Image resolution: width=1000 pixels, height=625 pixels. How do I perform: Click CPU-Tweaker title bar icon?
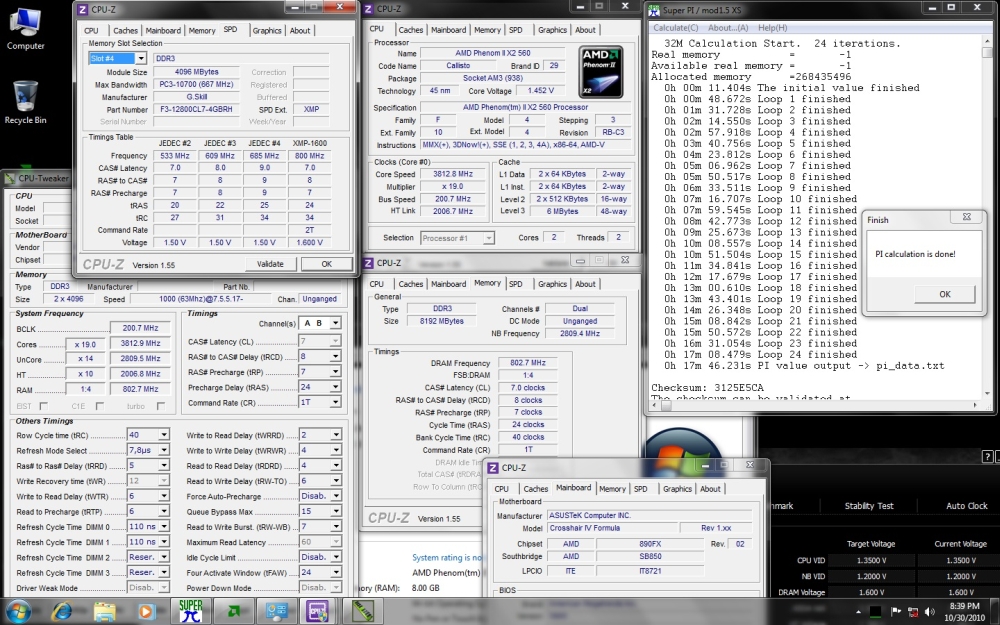click(x=10, y=179)
